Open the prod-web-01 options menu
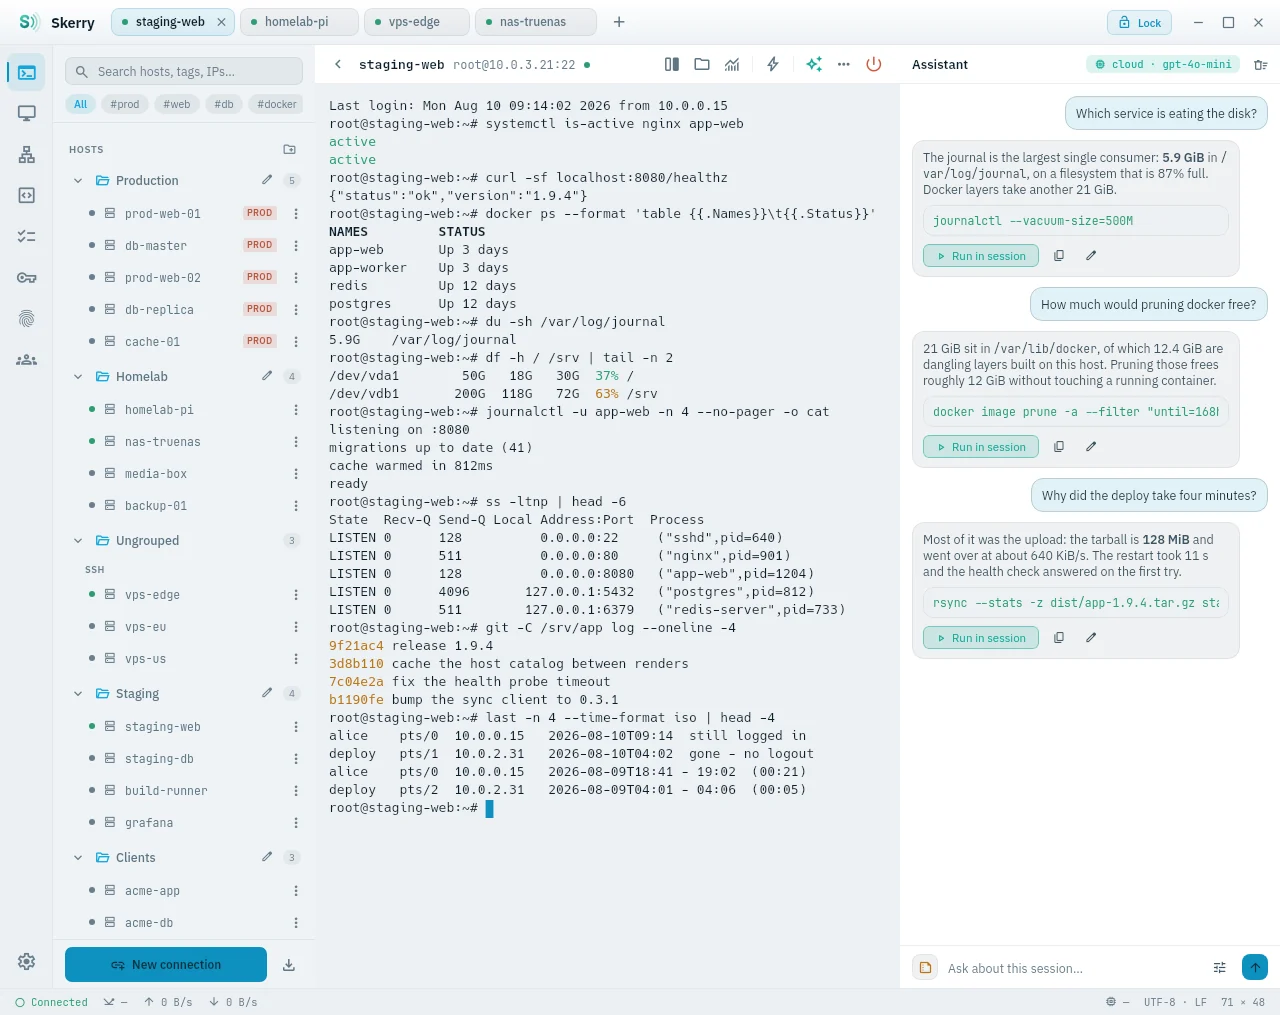The width and height of the screenshot is (1280, 1015). coord(296,213)
